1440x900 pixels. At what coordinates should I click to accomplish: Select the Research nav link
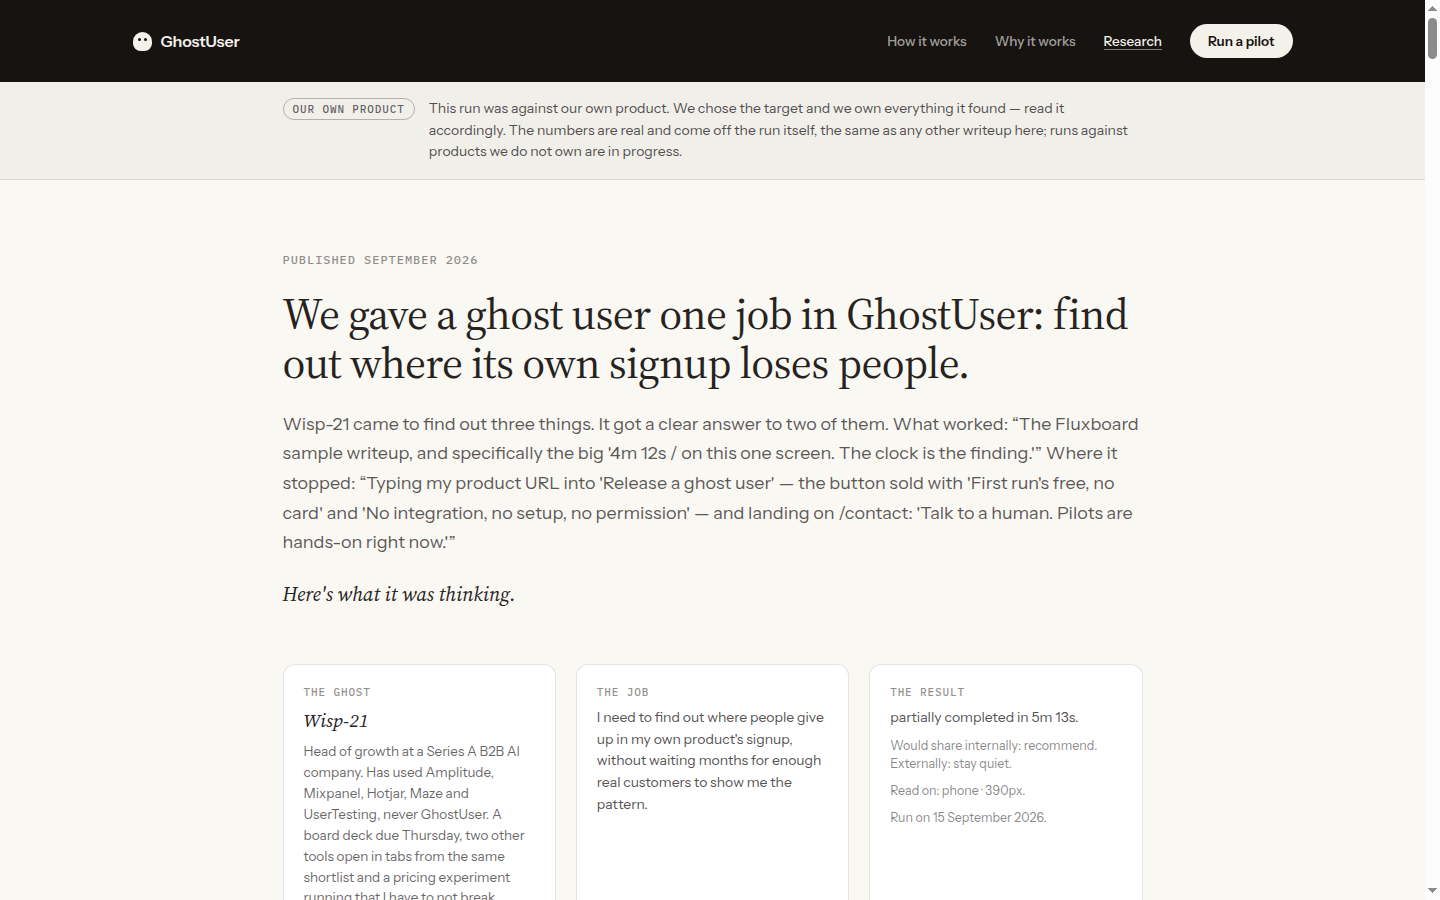[1132, 41]
